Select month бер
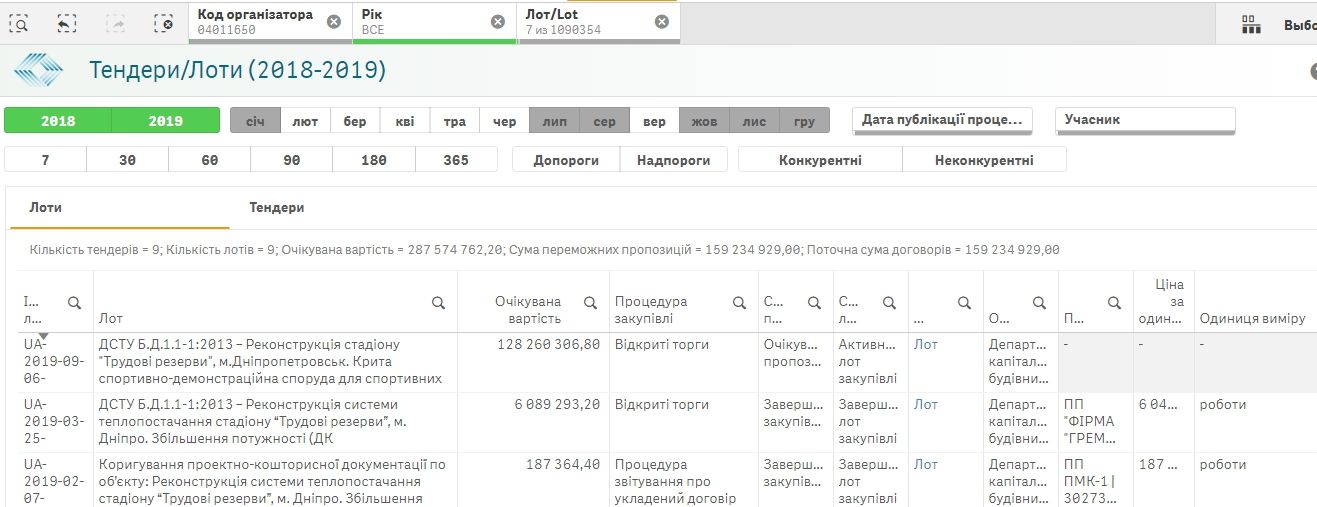The image size is (1317, 507). coord(355,121)
